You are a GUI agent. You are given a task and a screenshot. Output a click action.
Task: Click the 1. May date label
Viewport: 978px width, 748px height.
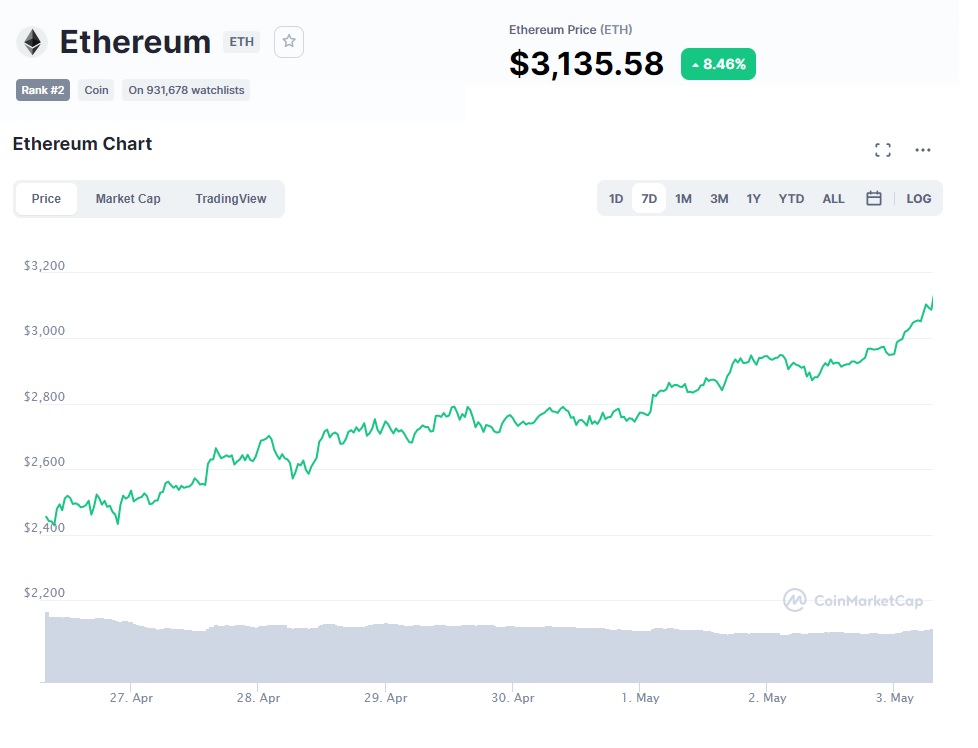point(640,697)
